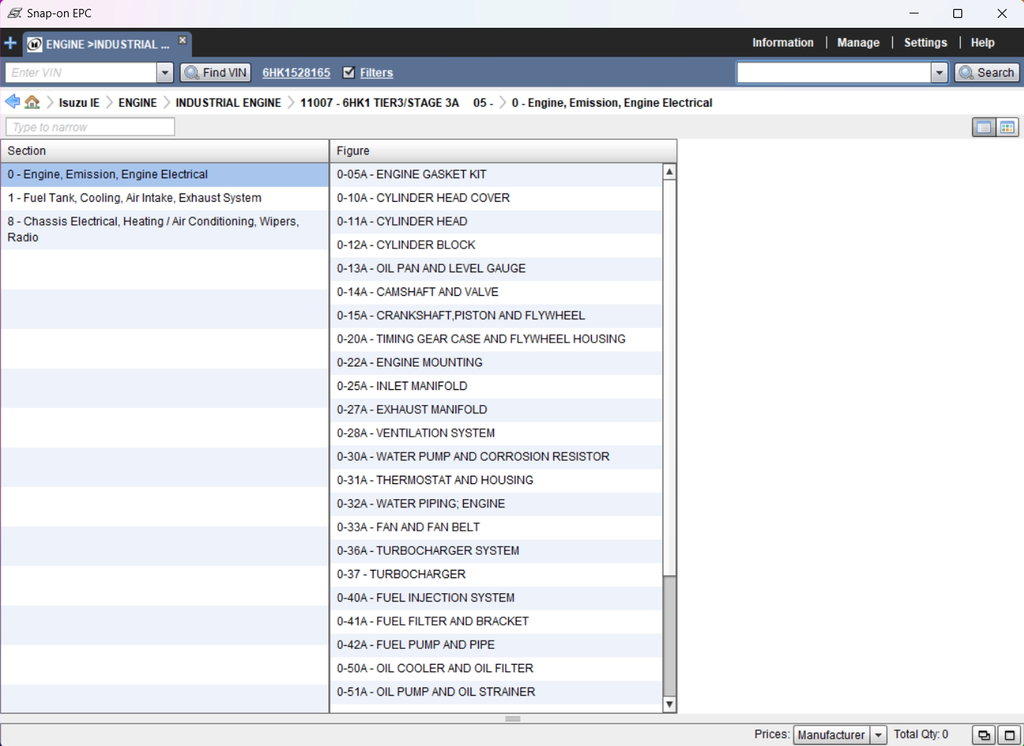
Task: Open figure 0-40A - FUEL INJECTION SYSTEM
Action: 496,598
